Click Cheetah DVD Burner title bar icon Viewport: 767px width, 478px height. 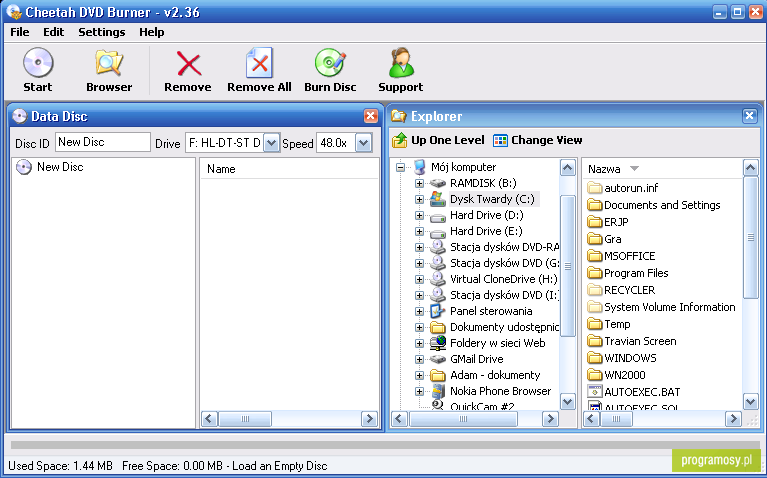point(14,12)
